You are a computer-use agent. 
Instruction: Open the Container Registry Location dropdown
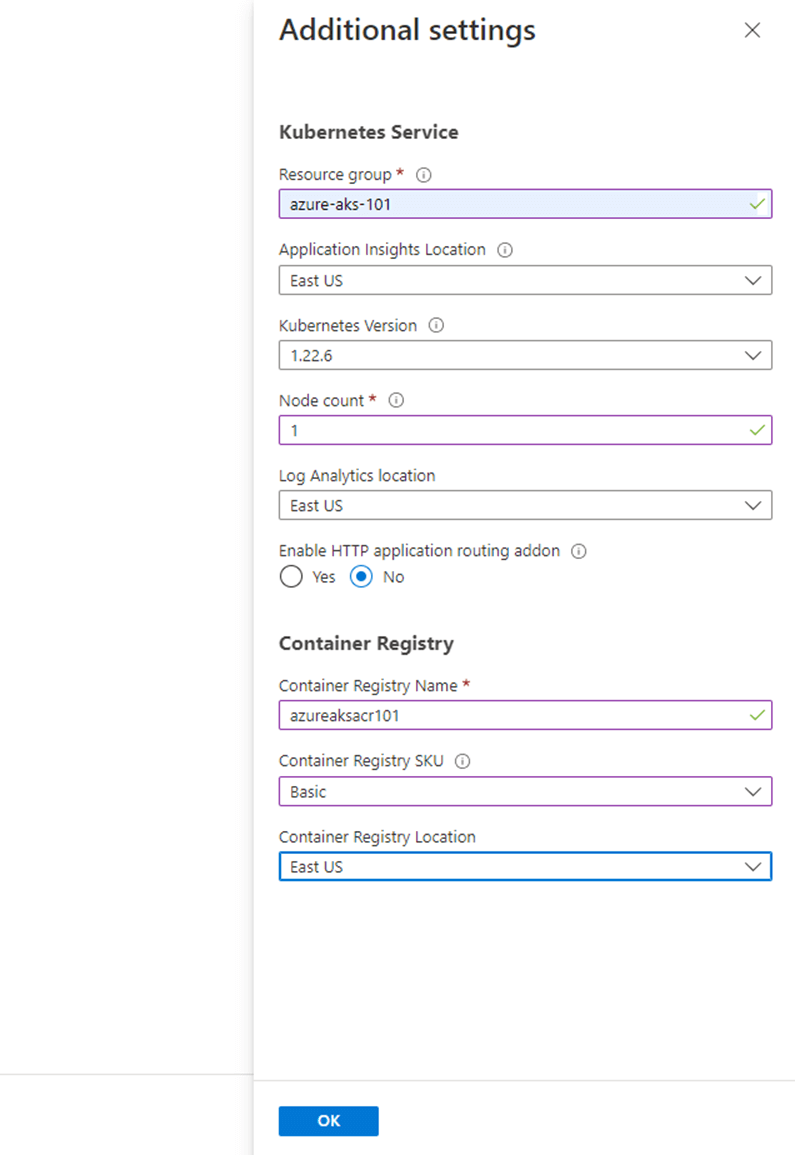coord(525,867)
